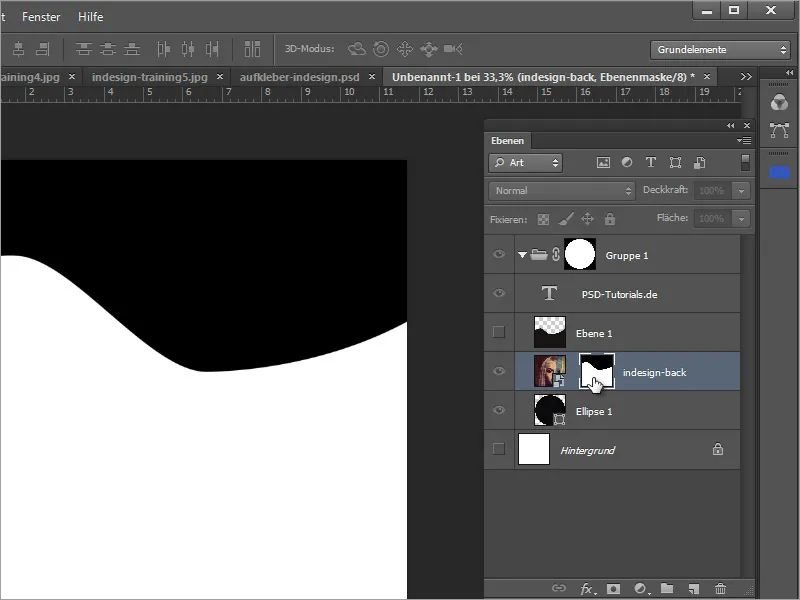Image resolution: width=800 pixels, height=600 pixels.
Task: Select the indesign-back layer mask thumbnail
Action: pos(597,371)
